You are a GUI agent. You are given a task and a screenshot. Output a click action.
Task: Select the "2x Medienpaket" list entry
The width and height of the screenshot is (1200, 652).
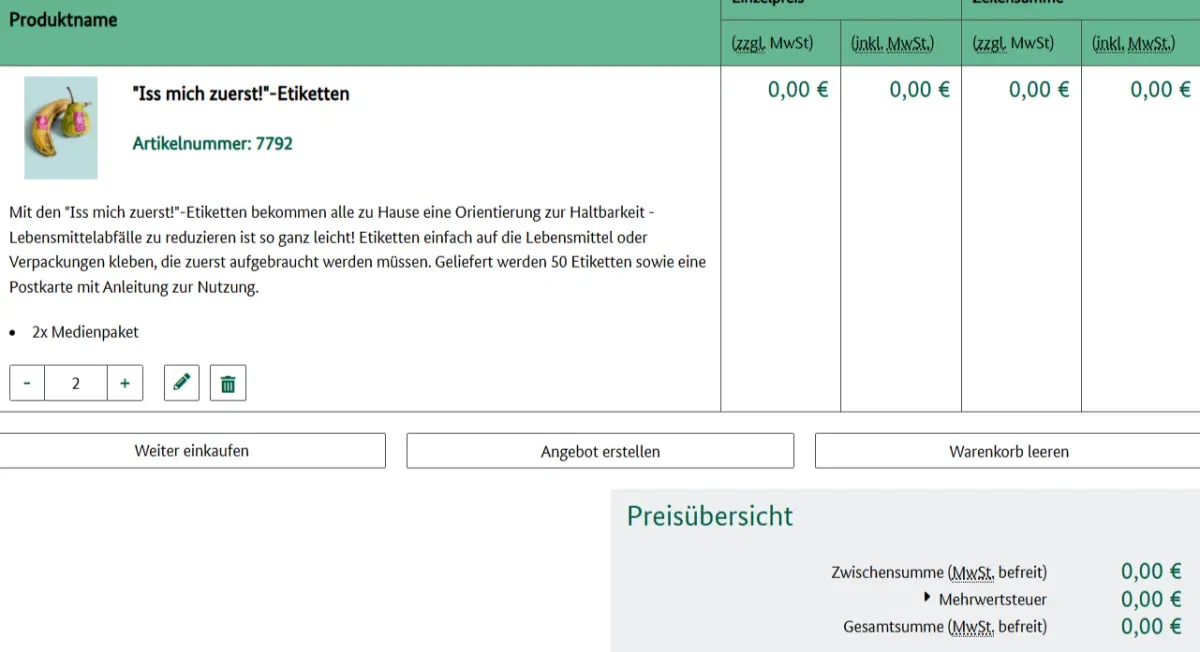coord(85,332)
